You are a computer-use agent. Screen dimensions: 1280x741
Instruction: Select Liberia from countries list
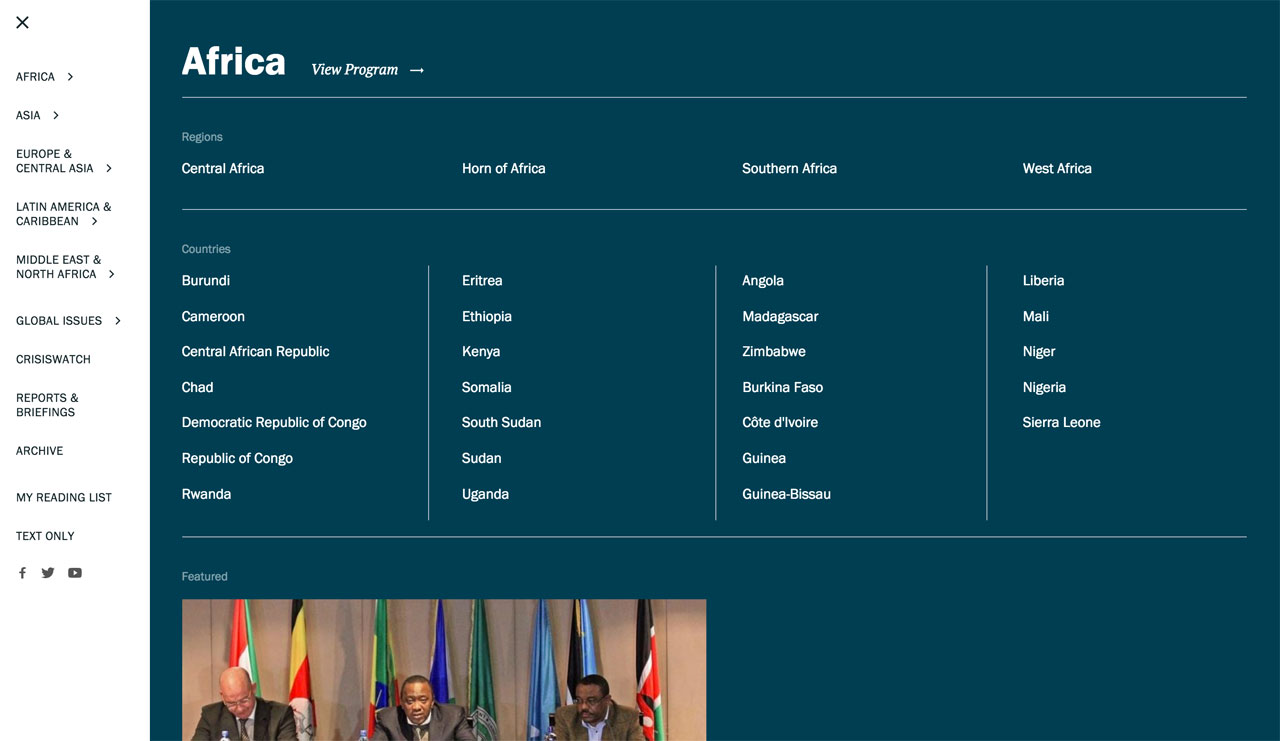coord(1043,281)
